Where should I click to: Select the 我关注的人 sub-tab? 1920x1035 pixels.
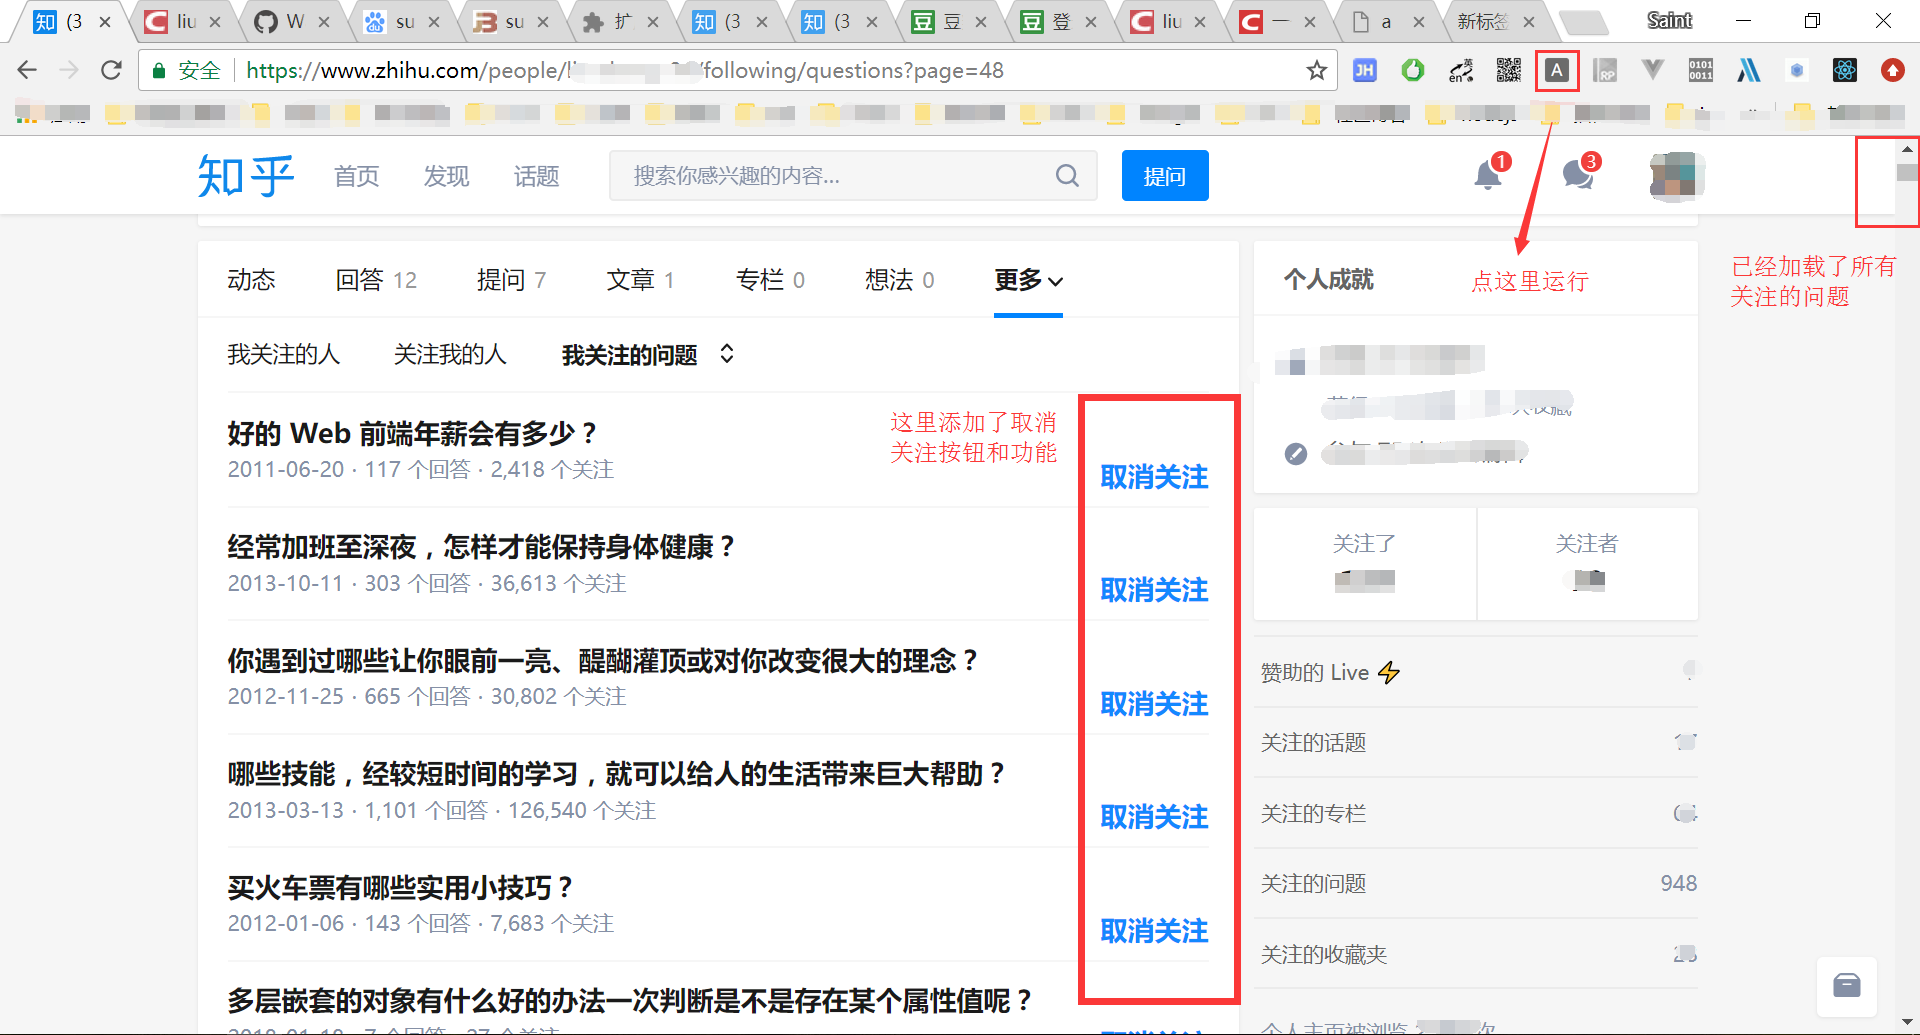click(283, 354)
